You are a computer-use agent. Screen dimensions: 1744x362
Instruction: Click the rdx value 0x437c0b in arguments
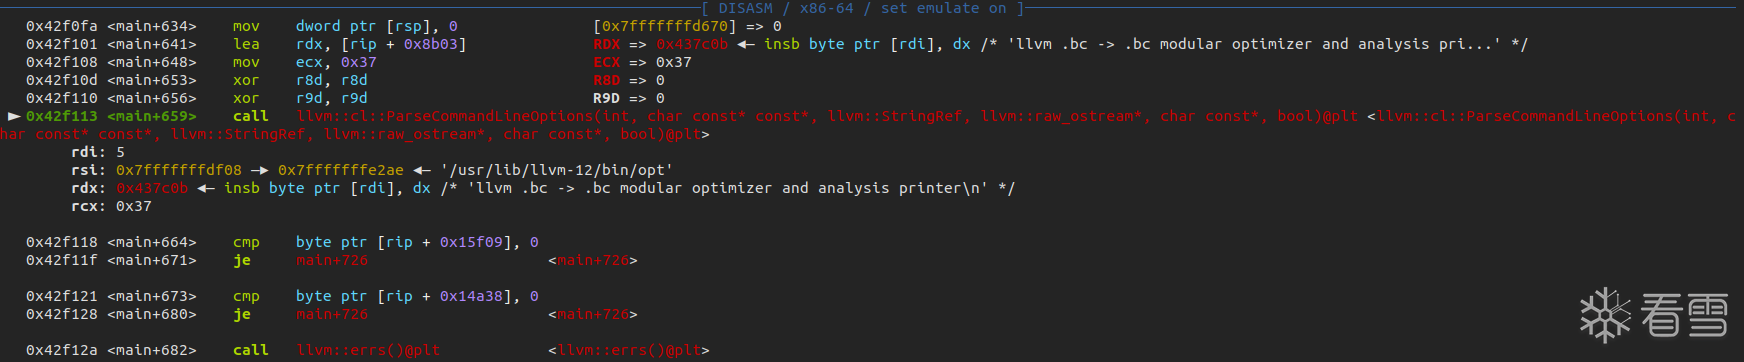pyautogui.click(x=152, y=188)
